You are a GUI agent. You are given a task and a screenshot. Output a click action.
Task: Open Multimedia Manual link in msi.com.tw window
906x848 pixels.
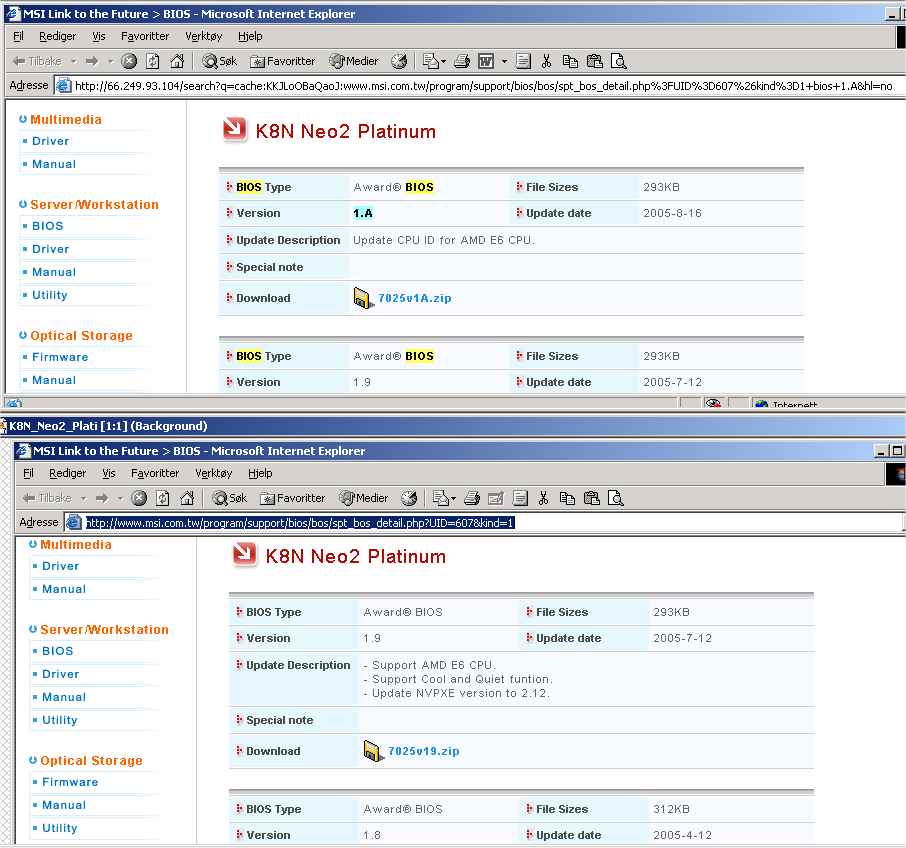(x=64, y=589)
